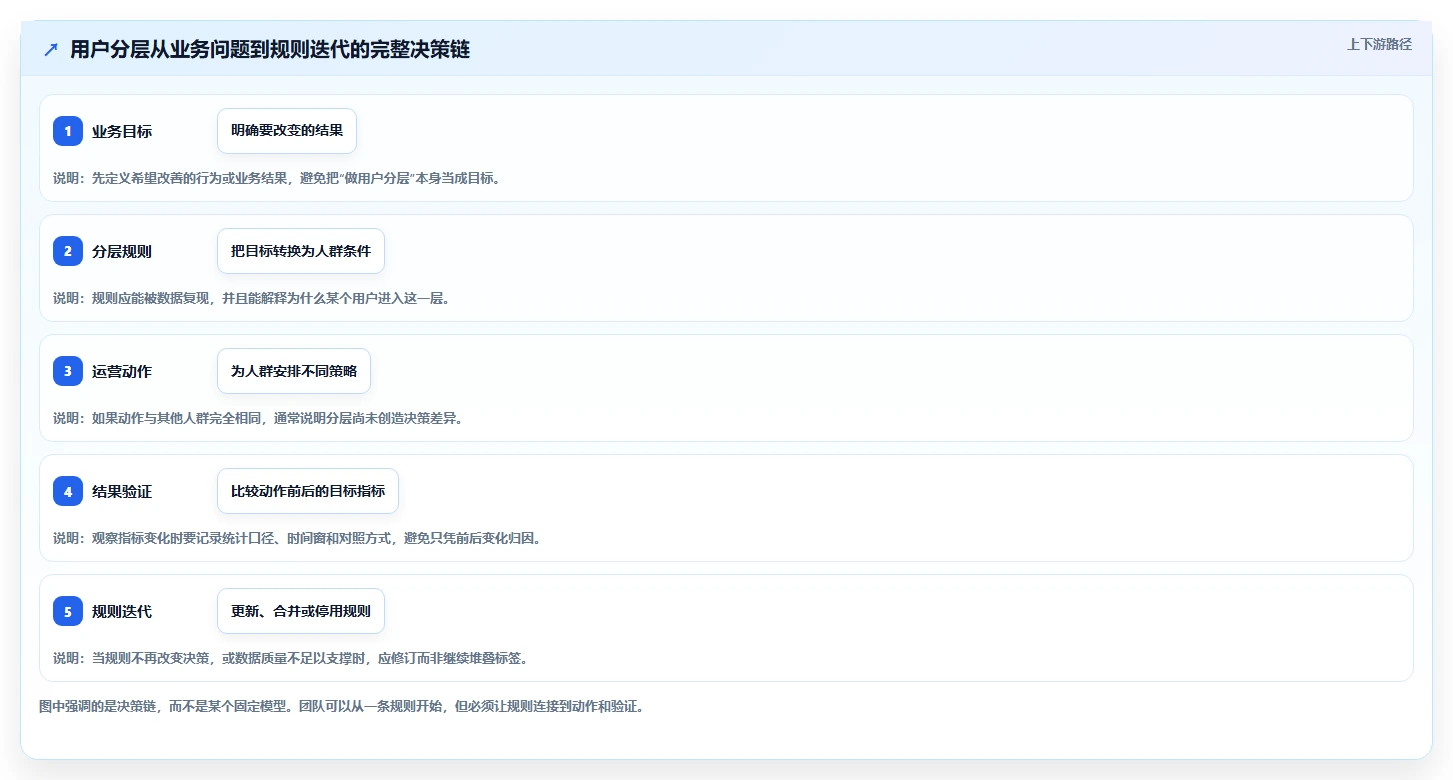Click the title 用户分层从业务问题到规则迭代的完整决策链
Viewport: 1453px width, 780px height.
coord(270,50)
